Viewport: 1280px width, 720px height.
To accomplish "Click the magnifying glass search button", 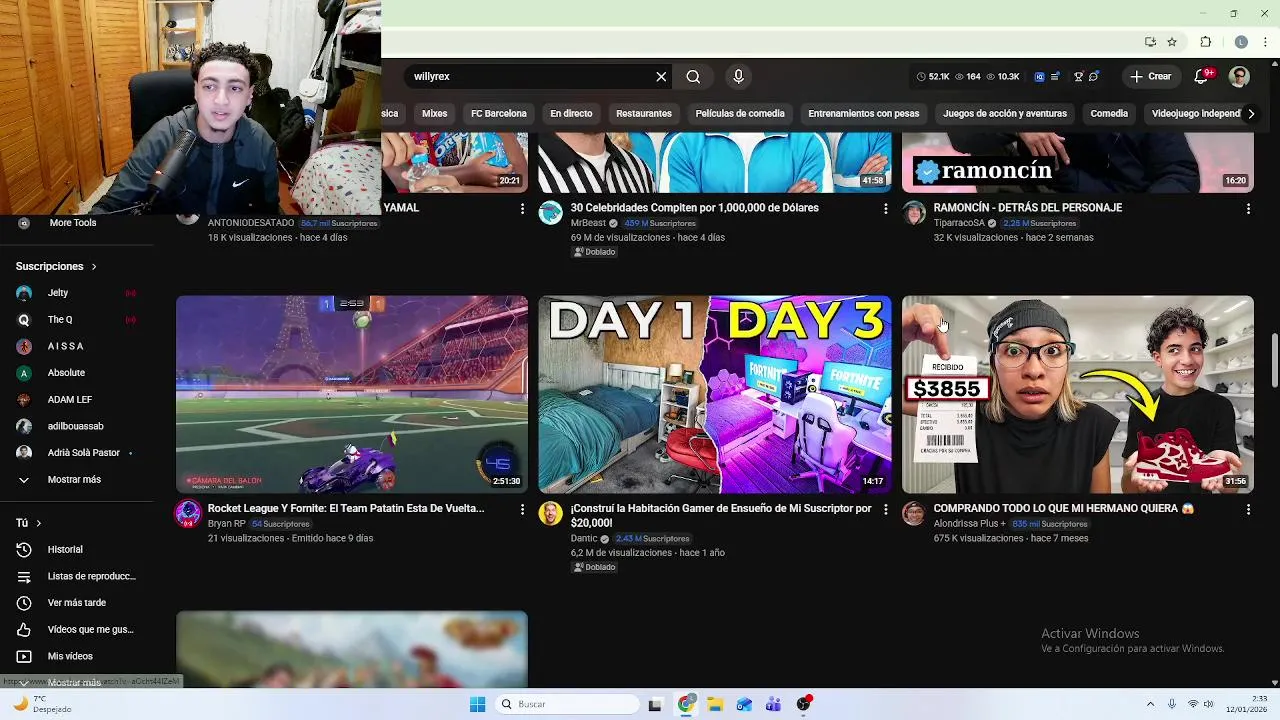I will coord(693,77).
